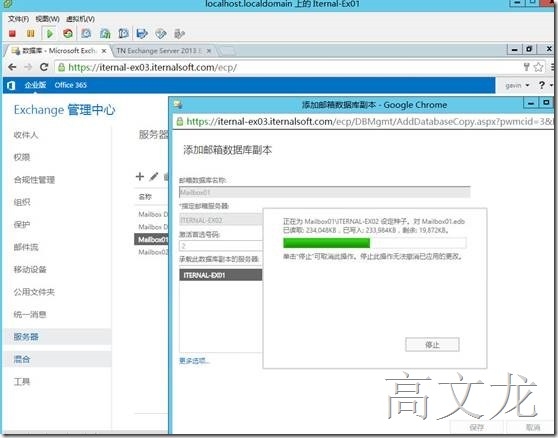Click the bookmark star icon
Image resolution: width=558 pixels, height=438 pixels.
click(x=538, y=67)
